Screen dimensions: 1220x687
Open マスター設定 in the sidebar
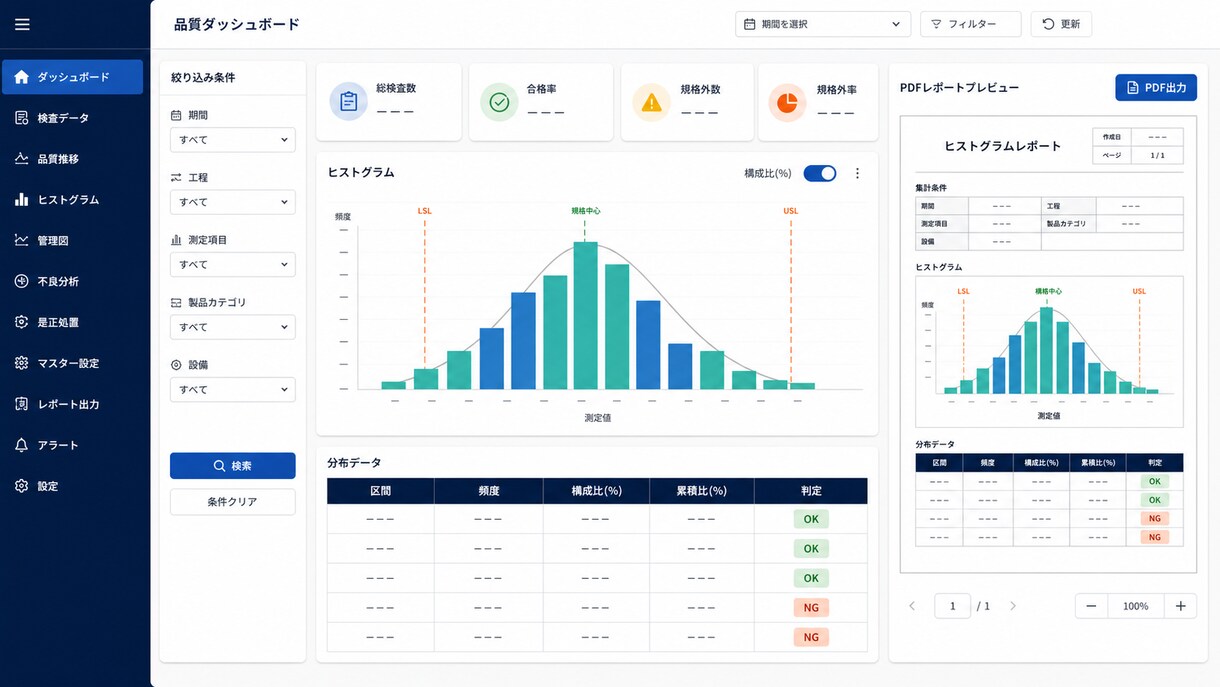[x=72, y=364]
